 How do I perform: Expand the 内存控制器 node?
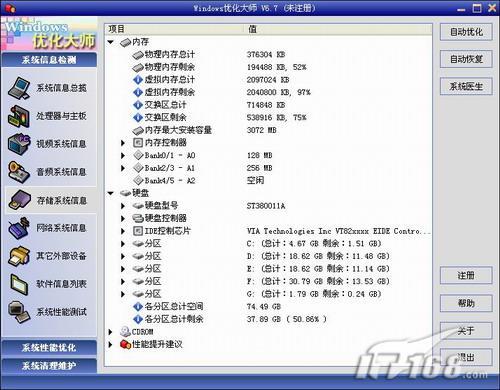(123, 143)
